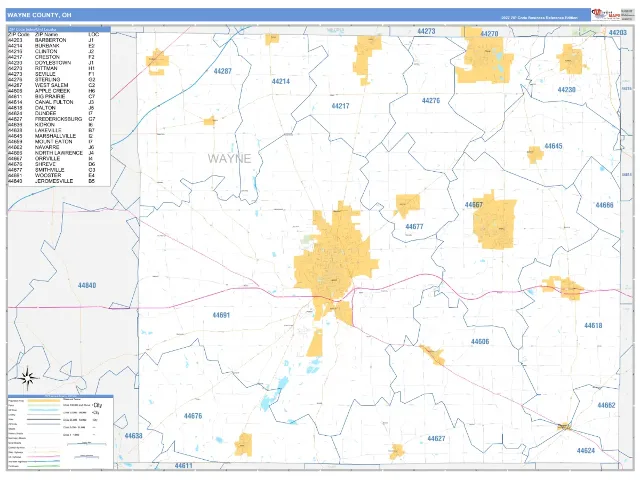This screenshot has height=480, width=640.
Task: Select the NAVARRE row in the ZIP index
Action: [51, 147]
